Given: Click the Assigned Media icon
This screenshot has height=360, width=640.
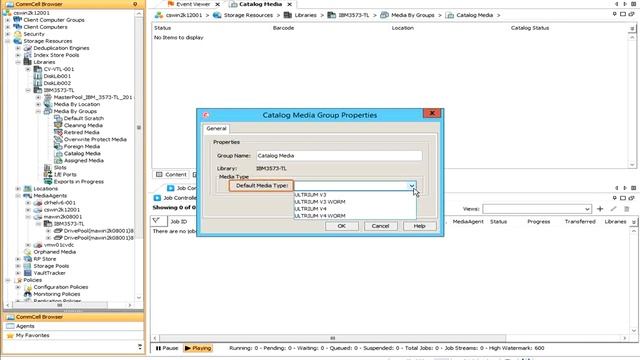Looking at the screenshot, I should 58,160.
